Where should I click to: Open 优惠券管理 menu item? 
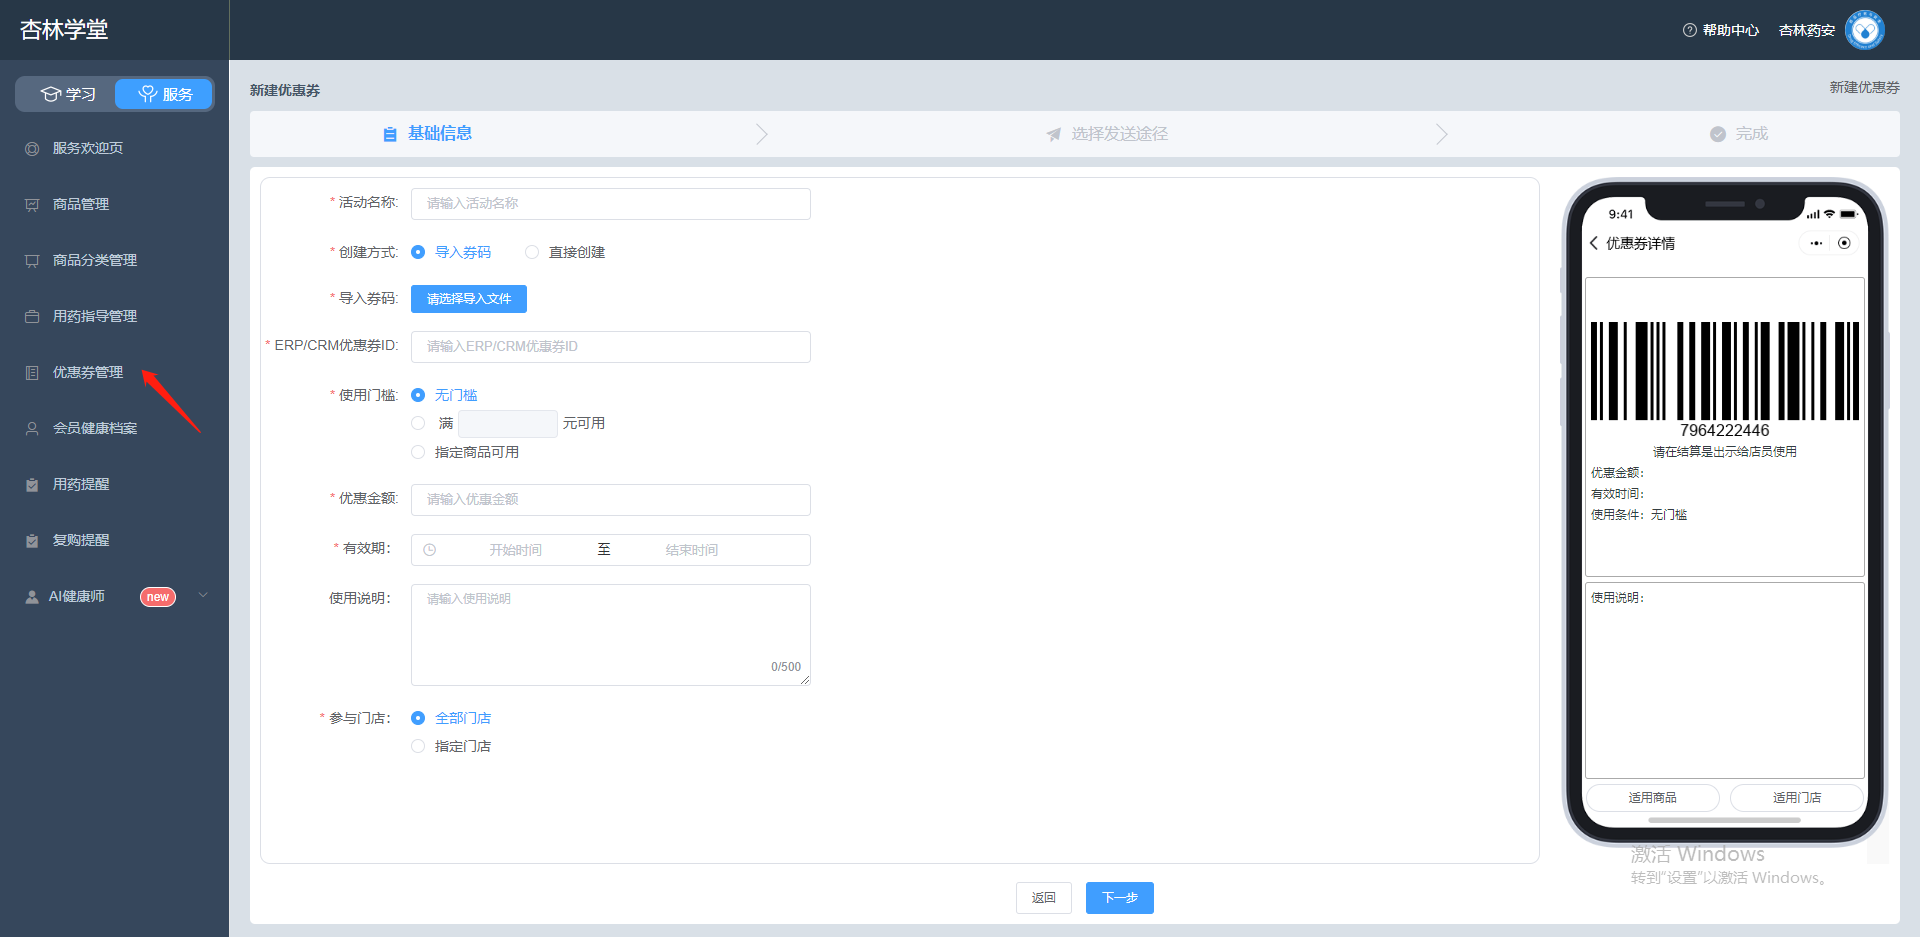pos(88,372)
